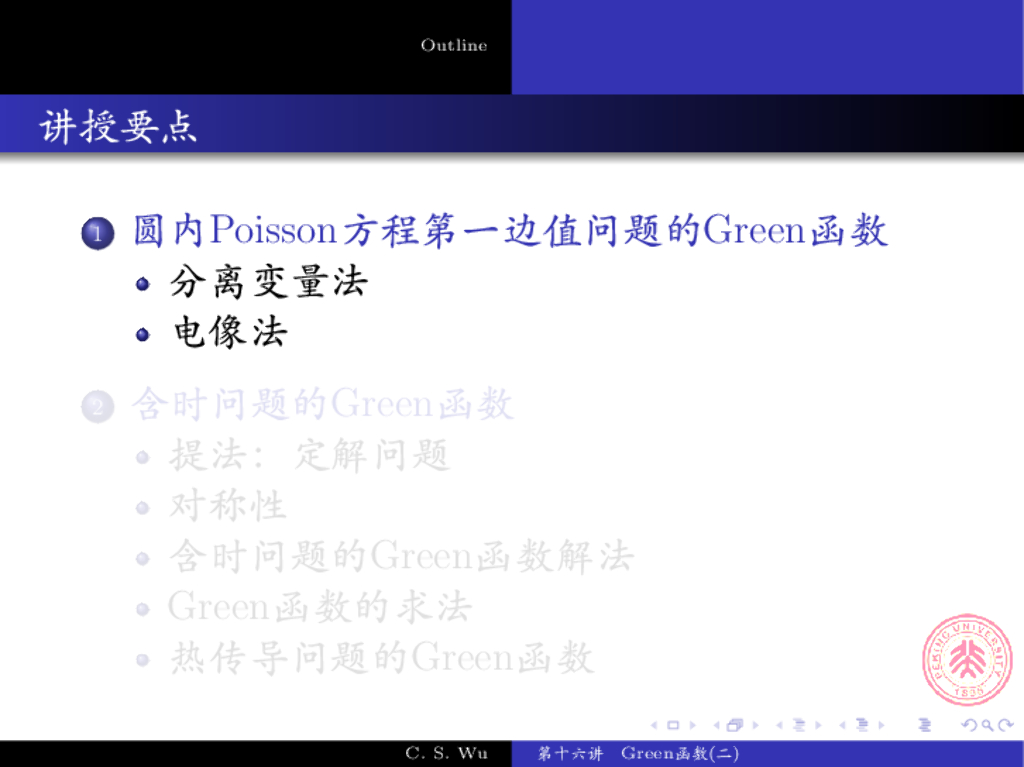
Task: Click the numbered ball 1 bullet
Action: [x=98, y=233]
